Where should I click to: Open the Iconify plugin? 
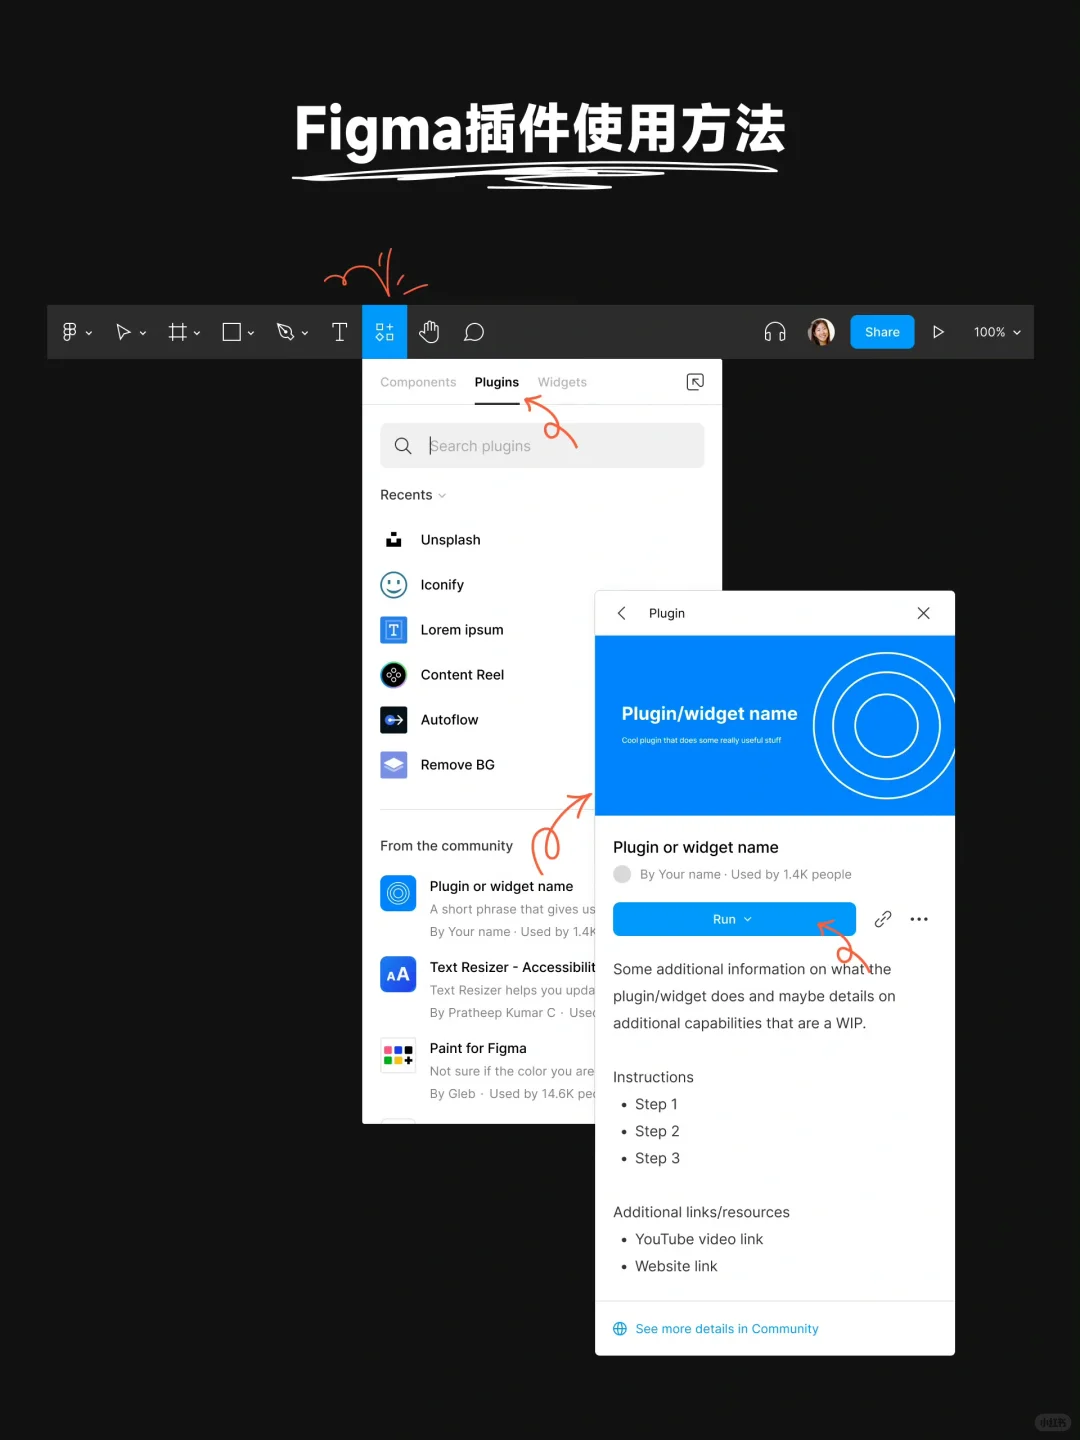442,585
